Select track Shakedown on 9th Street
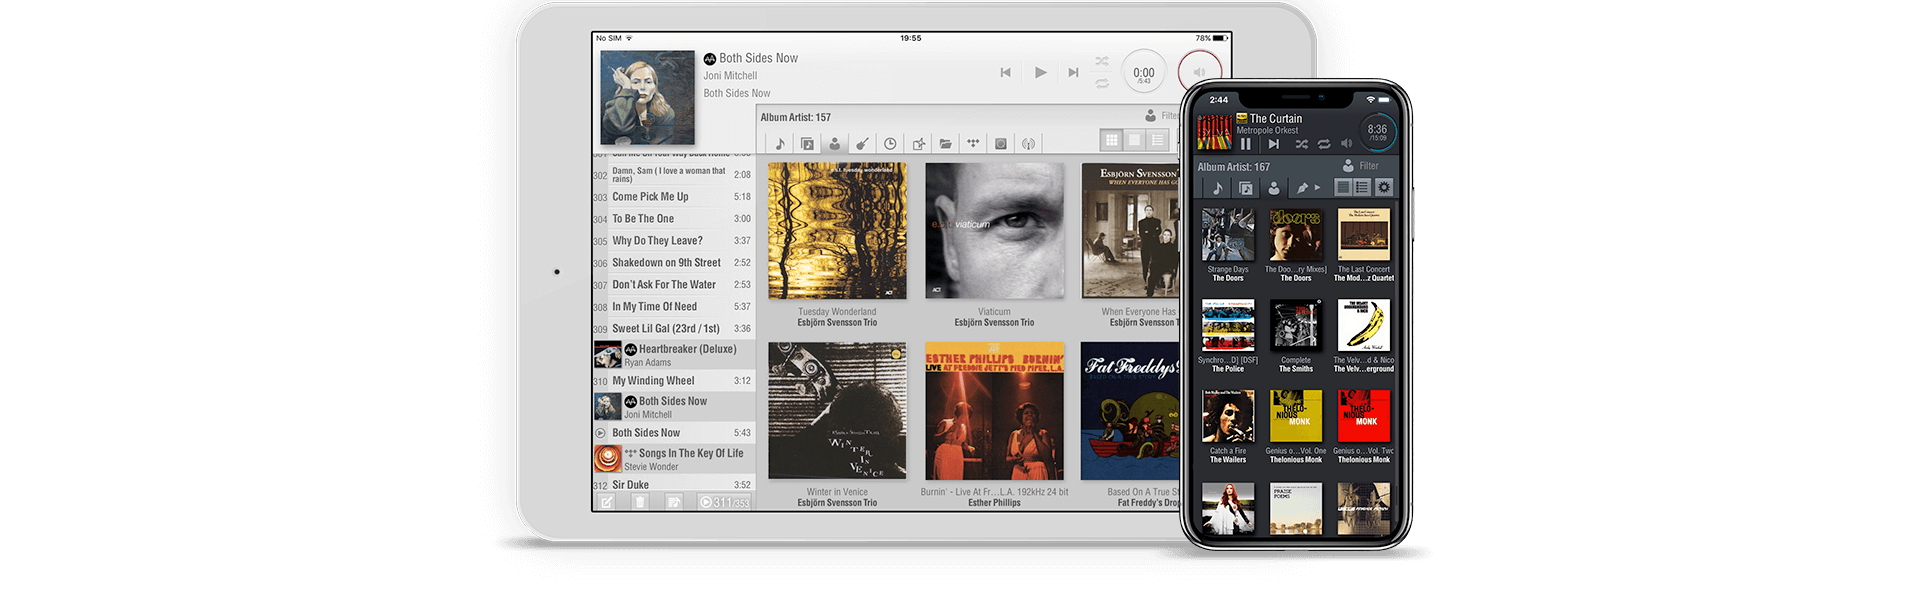1920x616 pixels. [x=673, y=263]
